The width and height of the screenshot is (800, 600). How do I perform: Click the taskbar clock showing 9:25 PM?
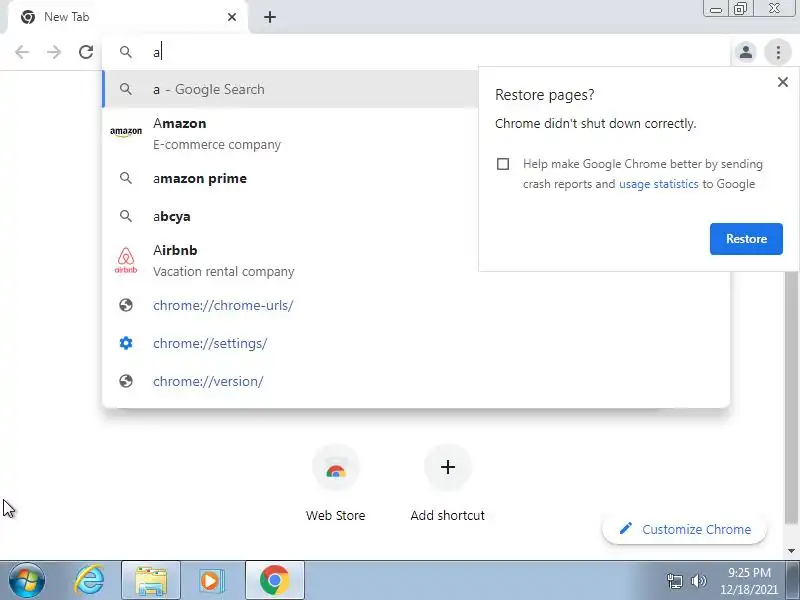pyautogui.click(x=748, y=581)
